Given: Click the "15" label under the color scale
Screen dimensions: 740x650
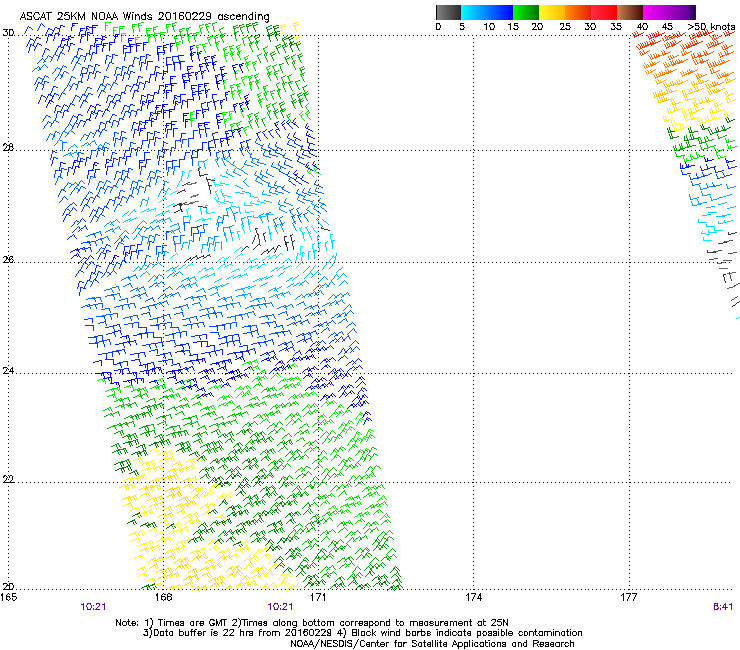Looking at the screenshot, I should click(x=513, y=26).
